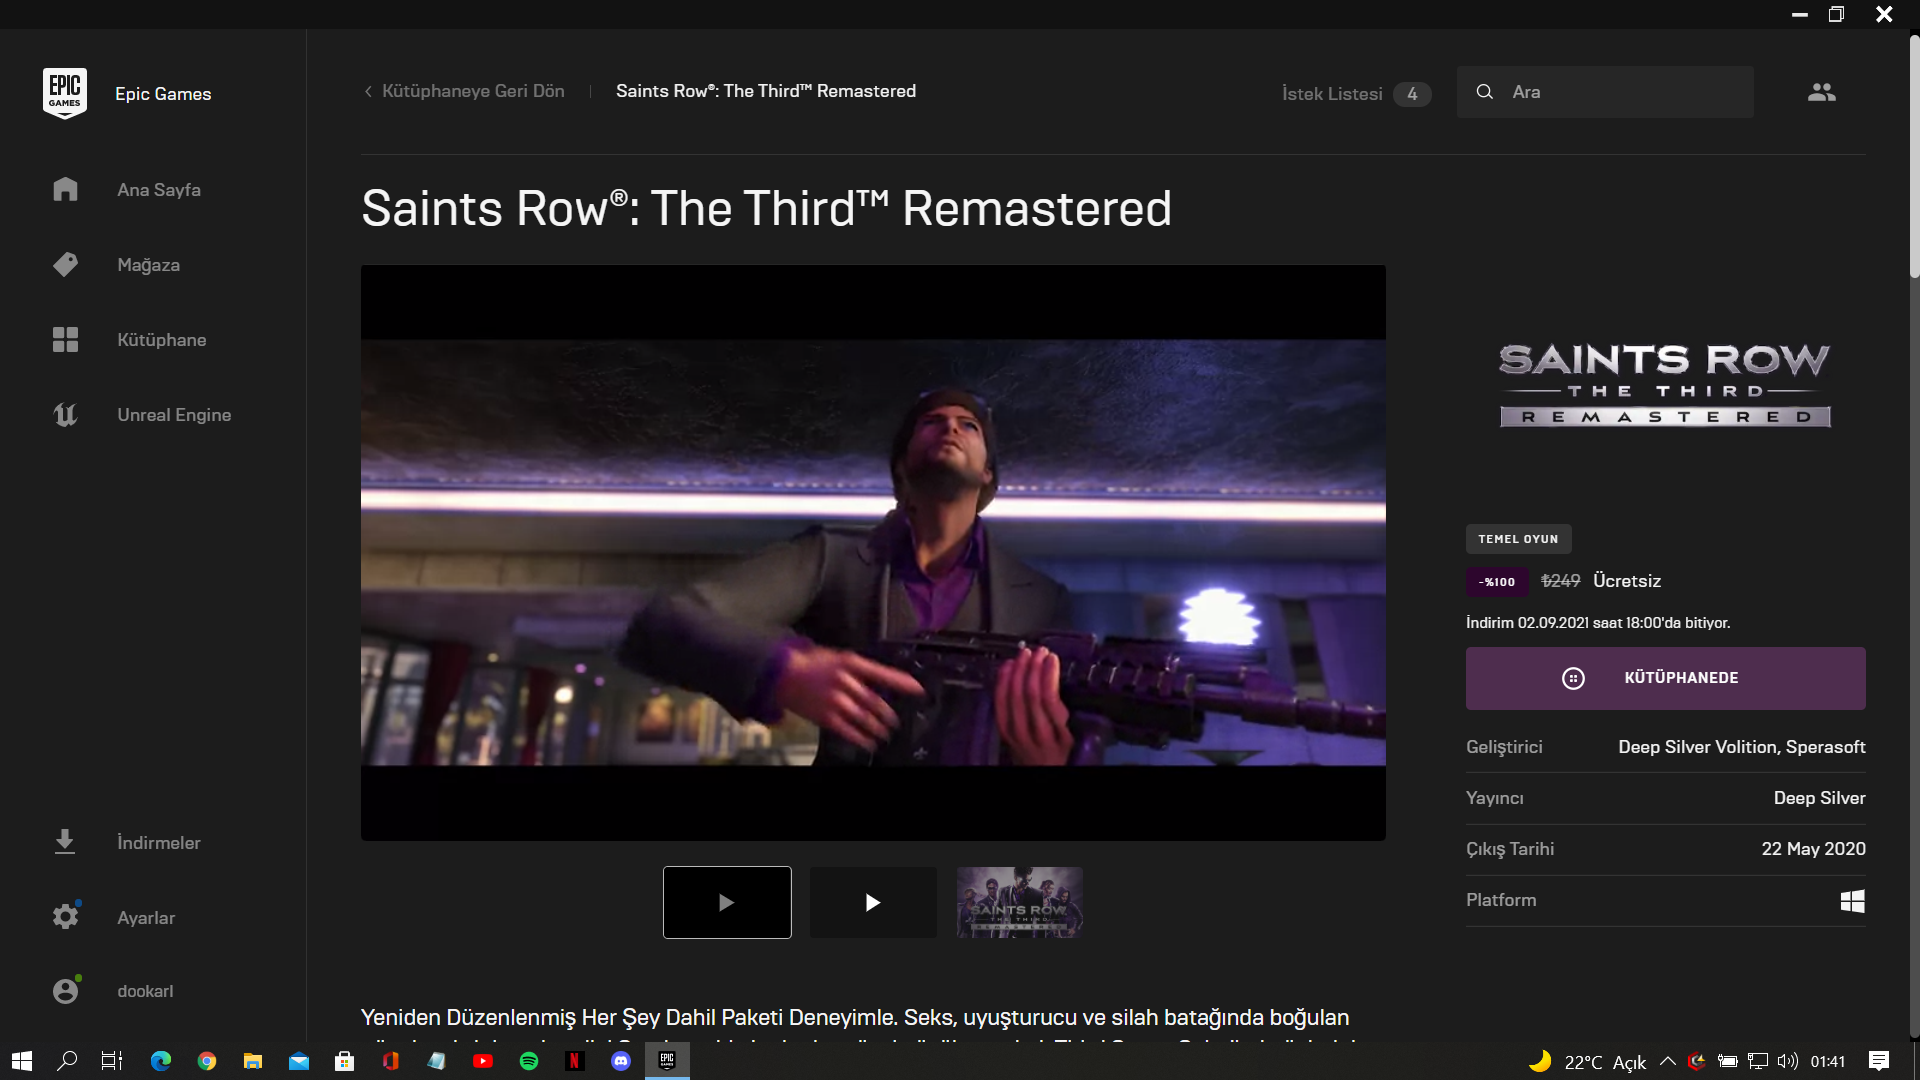Open Kütüphane library from sidebar
Screen dimensions: 1920x1080
point(161,340)
